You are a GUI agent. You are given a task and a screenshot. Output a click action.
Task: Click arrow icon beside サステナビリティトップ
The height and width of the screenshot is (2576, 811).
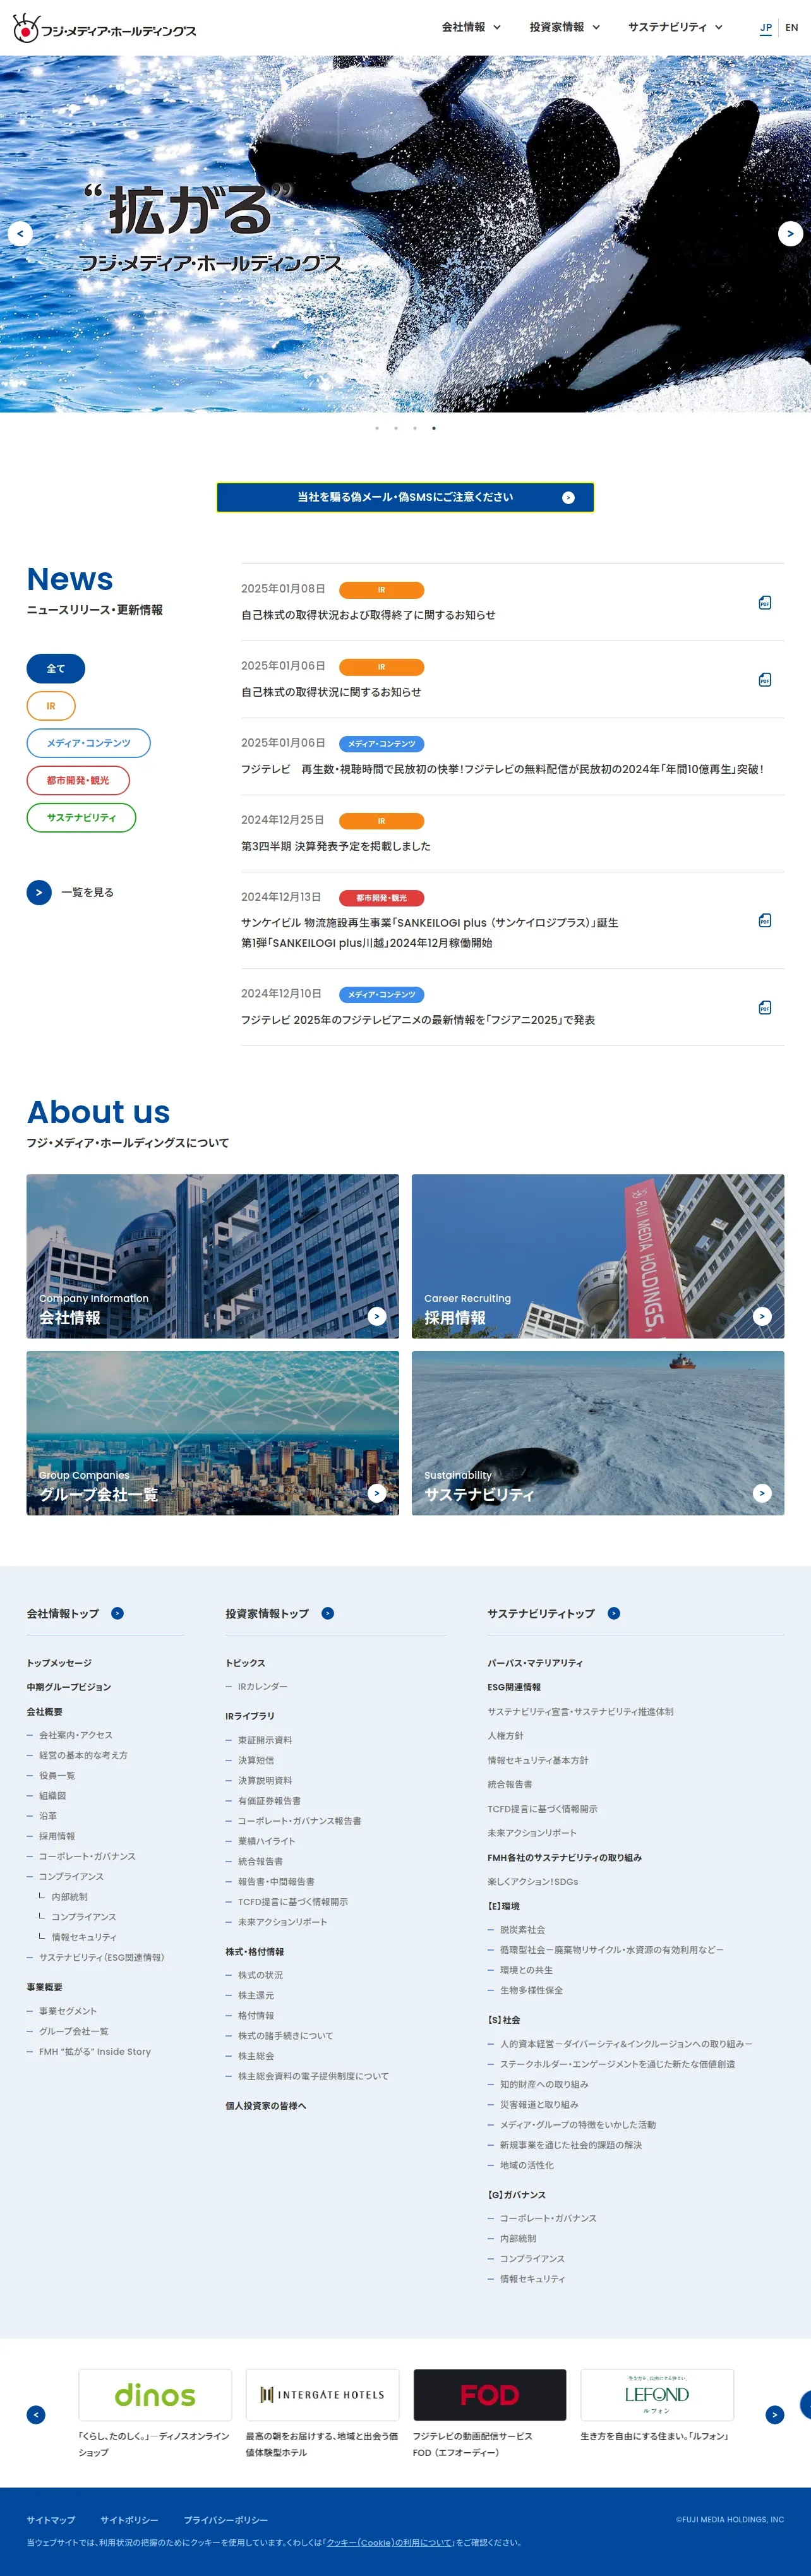click(x=614, y=1613)
